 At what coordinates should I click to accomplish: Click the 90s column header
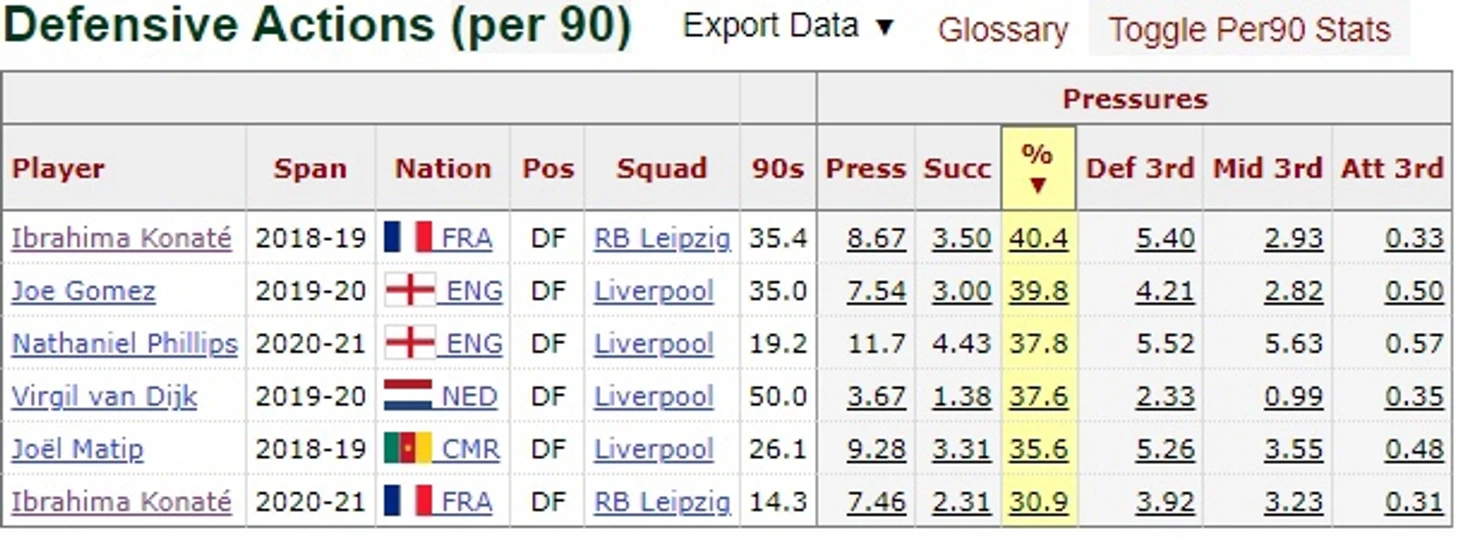coord(778,168)
